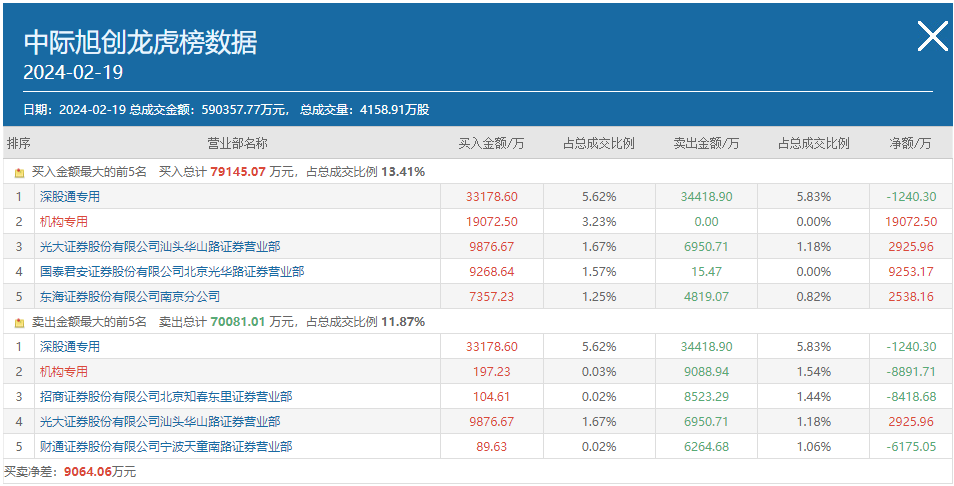Open 机构专用 in the top-sell section
The height and width of the screenshot is (486, 954).
pos(64,371)
